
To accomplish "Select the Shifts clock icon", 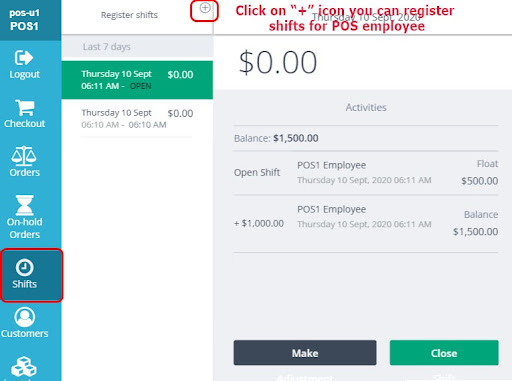I will pyautogui.click(x=24, y=267).
